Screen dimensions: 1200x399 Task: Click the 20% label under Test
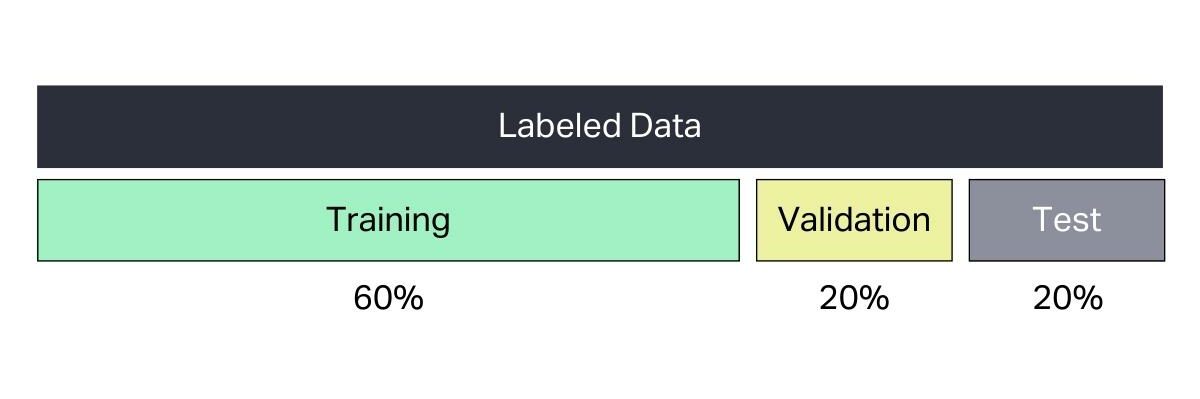1067,298
